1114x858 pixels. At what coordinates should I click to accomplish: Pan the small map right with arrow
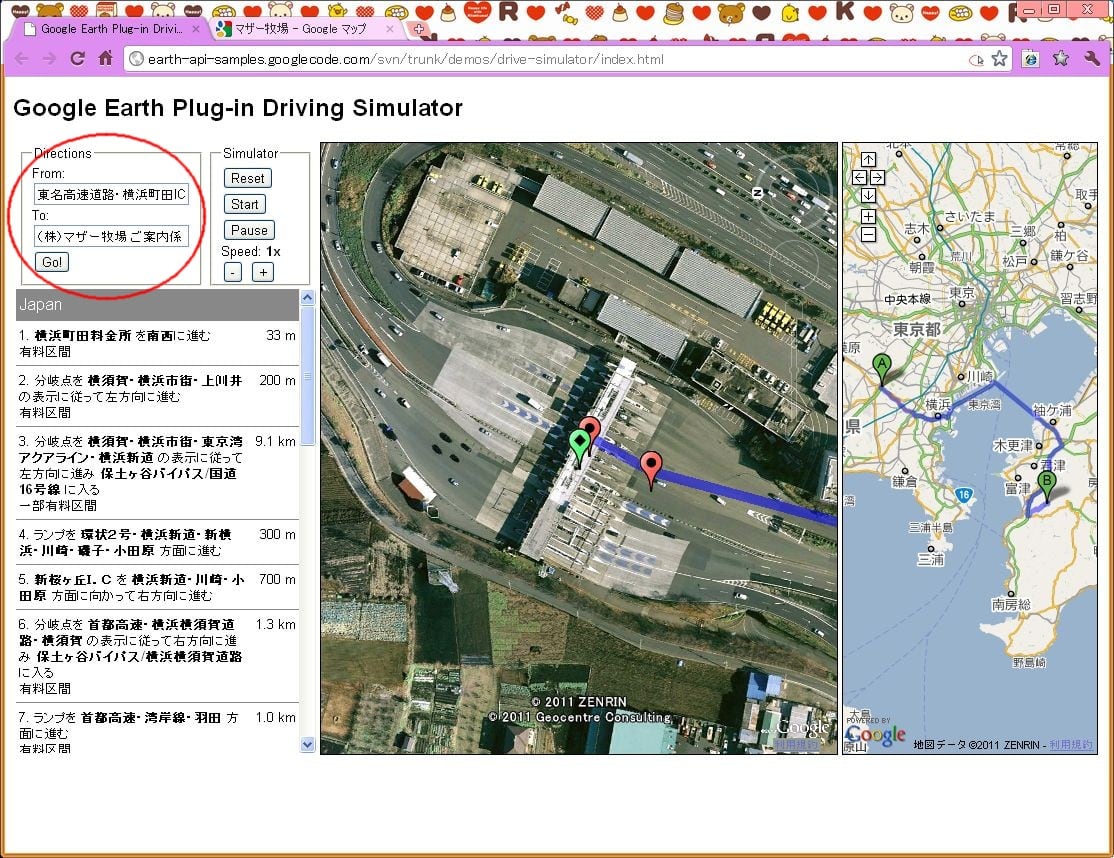pos(877,177)
